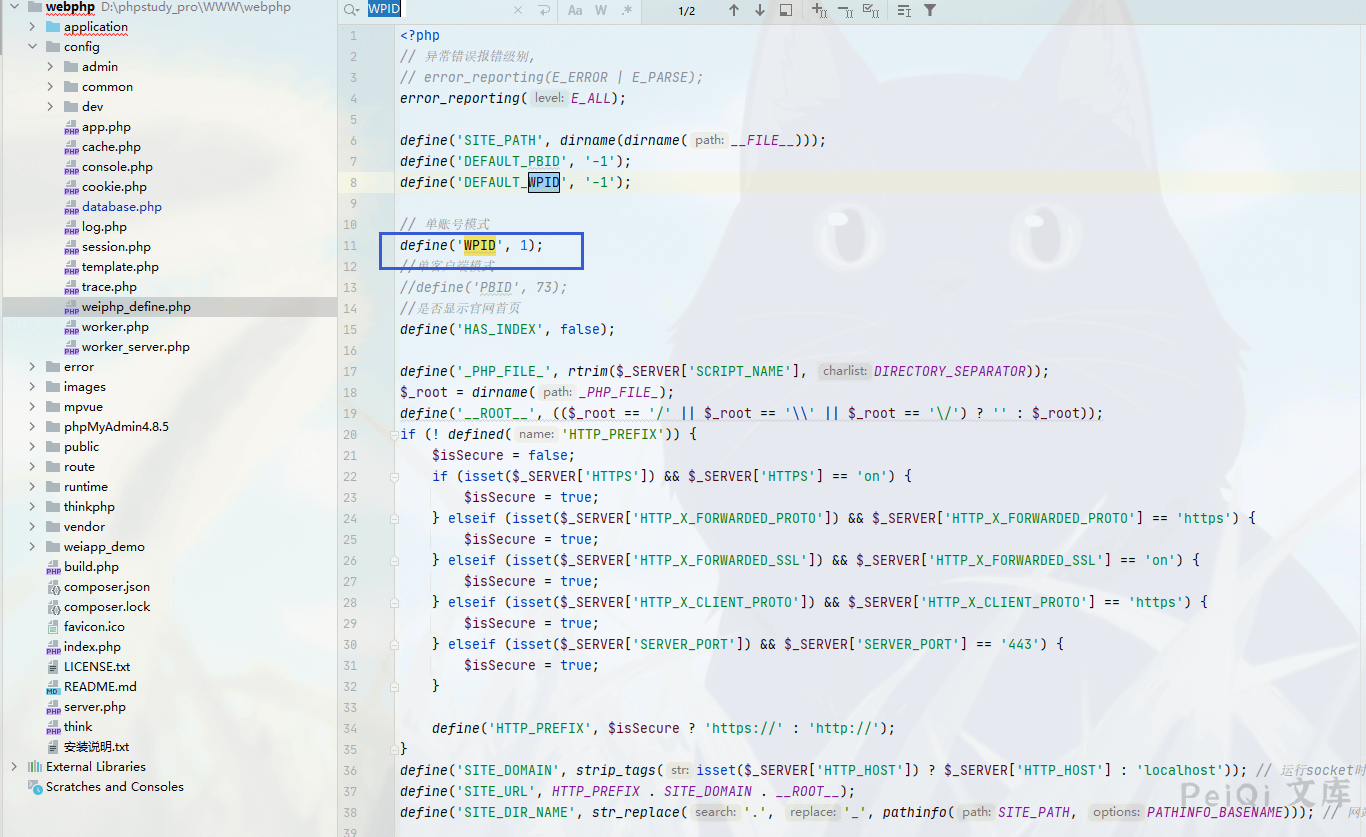Clear the WPID search text
1366x837 pixels.
(x=518, y=10)
